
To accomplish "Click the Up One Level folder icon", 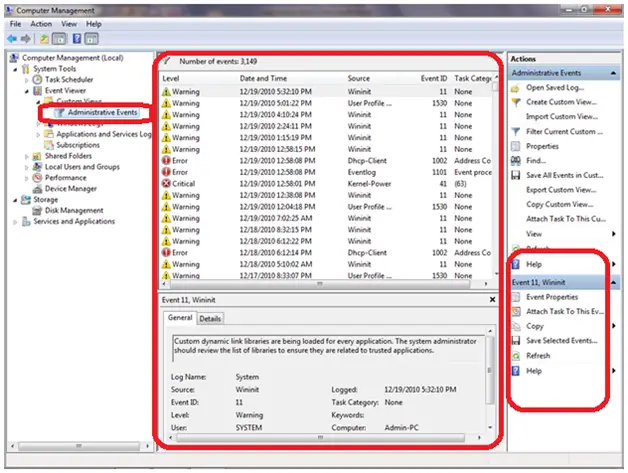I will pos(44,39).
